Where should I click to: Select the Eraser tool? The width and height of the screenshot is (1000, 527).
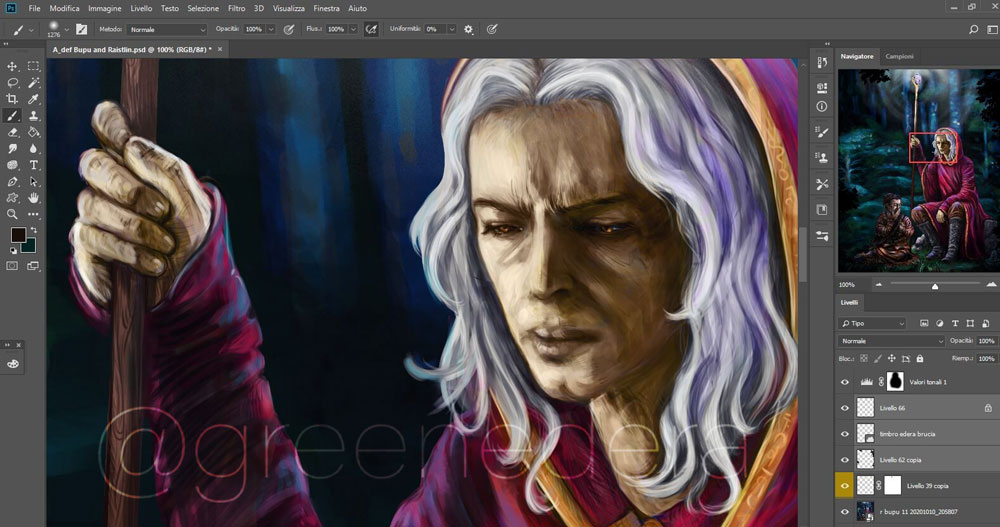coord(12,132)
